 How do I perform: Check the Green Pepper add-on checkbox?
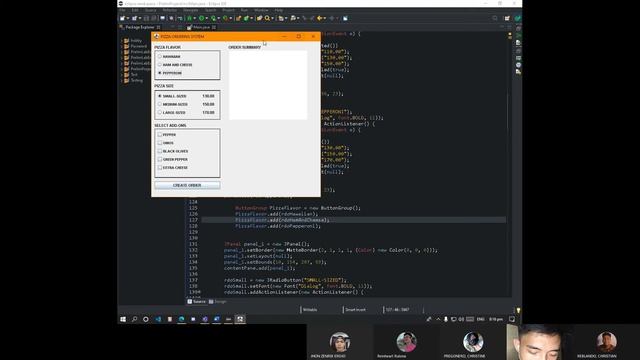[x=160, y=159]
